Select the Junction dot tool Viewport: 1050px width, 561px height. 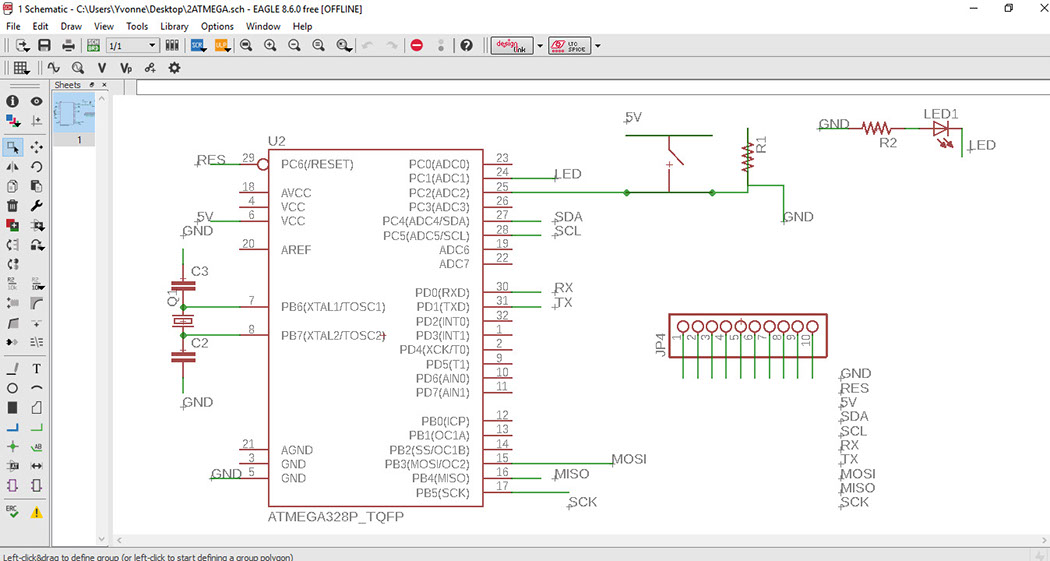12,447
